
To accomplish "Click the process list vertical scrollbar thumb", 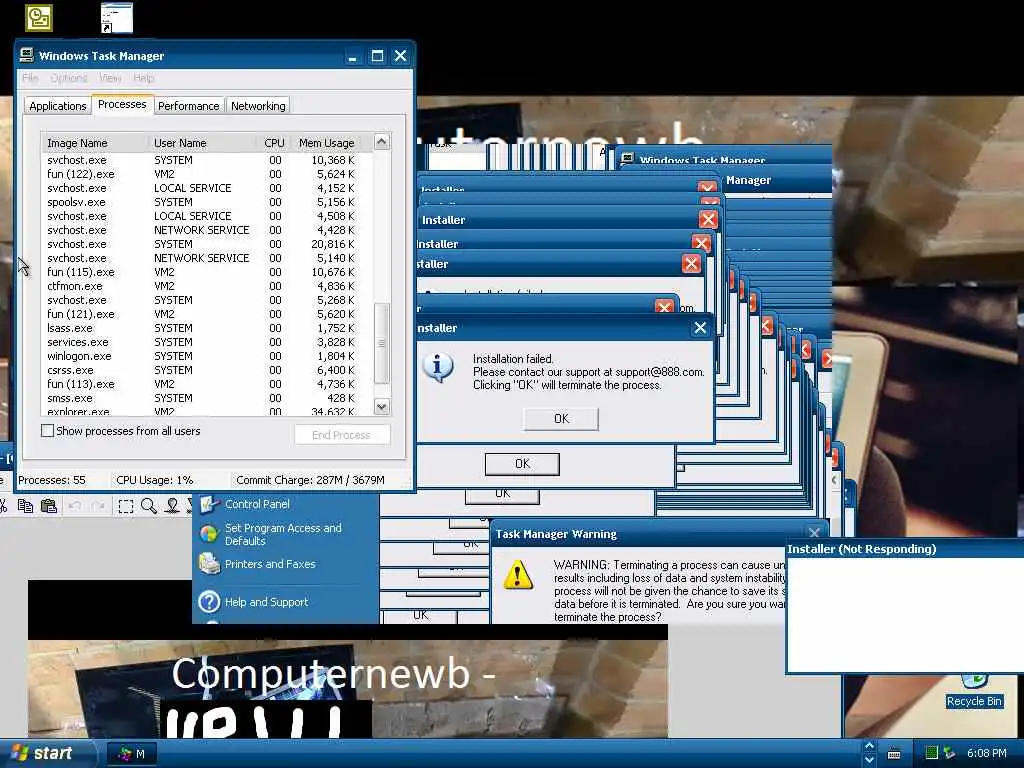I will (381, 343).
